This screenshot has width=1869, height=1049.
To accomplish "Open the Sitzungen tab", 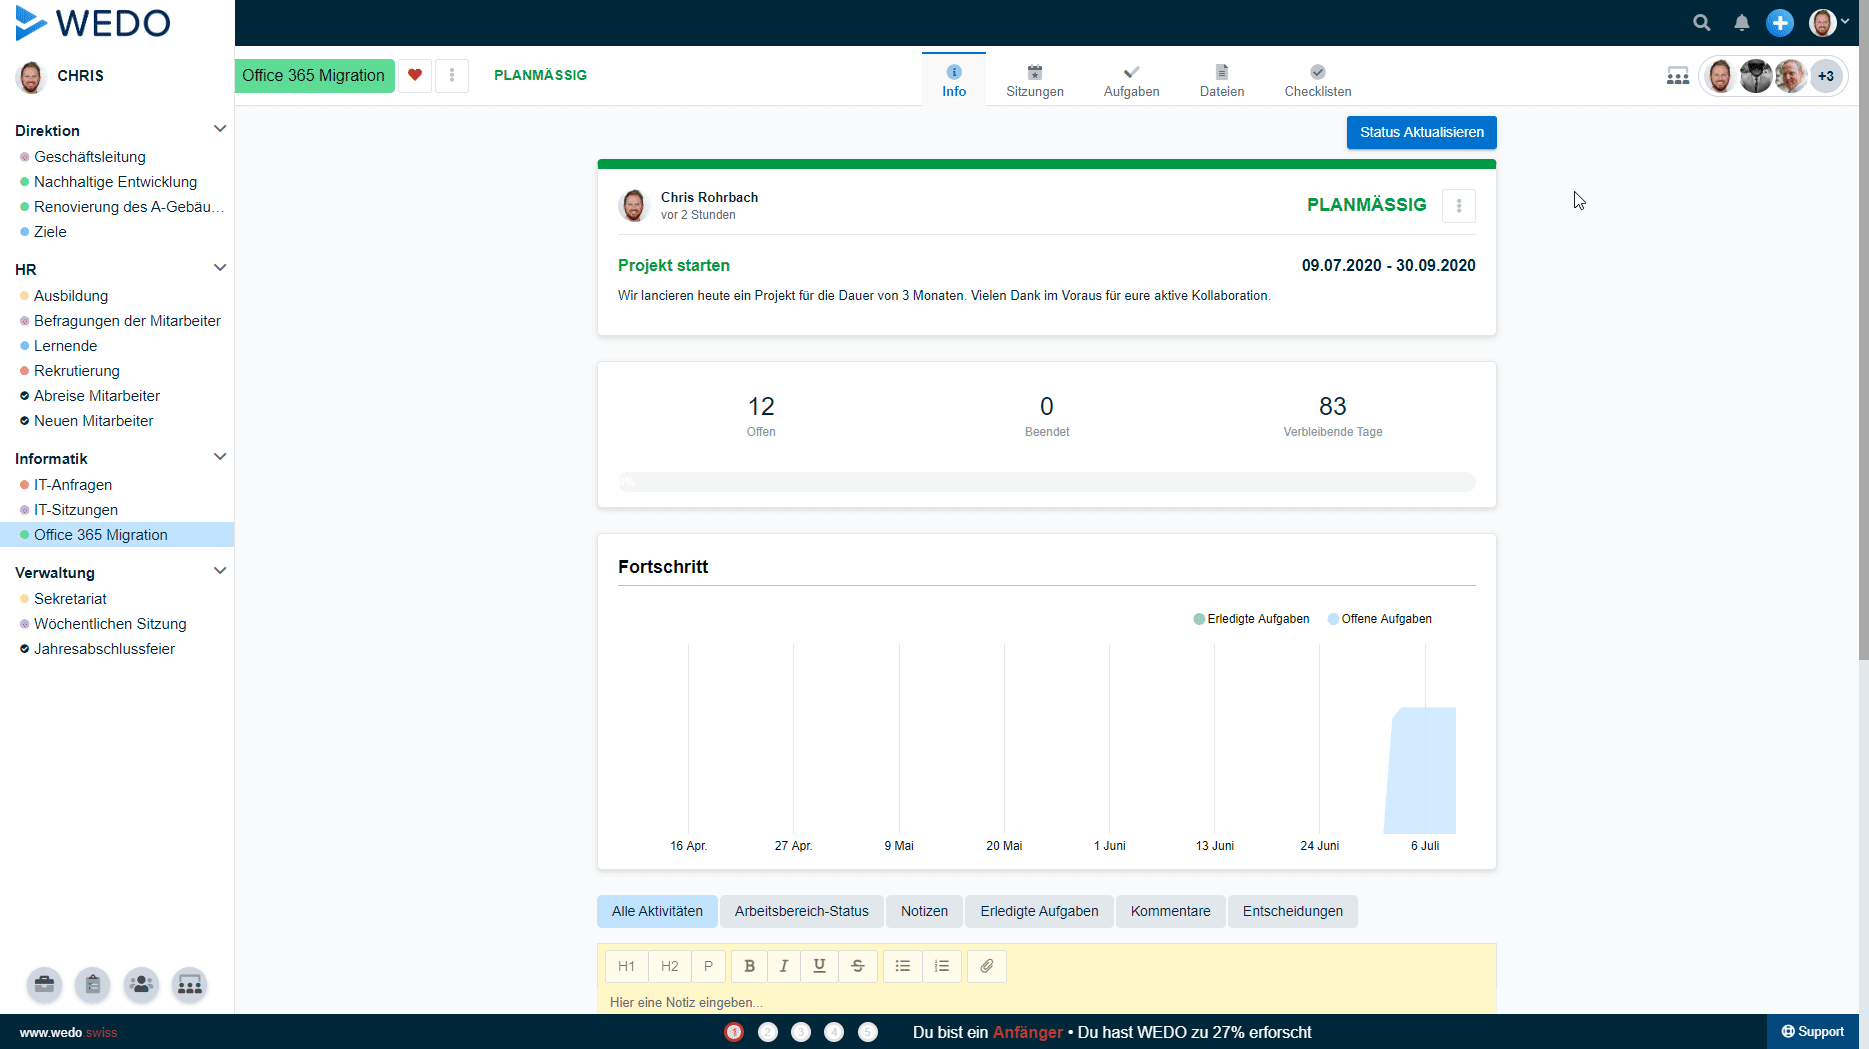I will pos(1035,80).
